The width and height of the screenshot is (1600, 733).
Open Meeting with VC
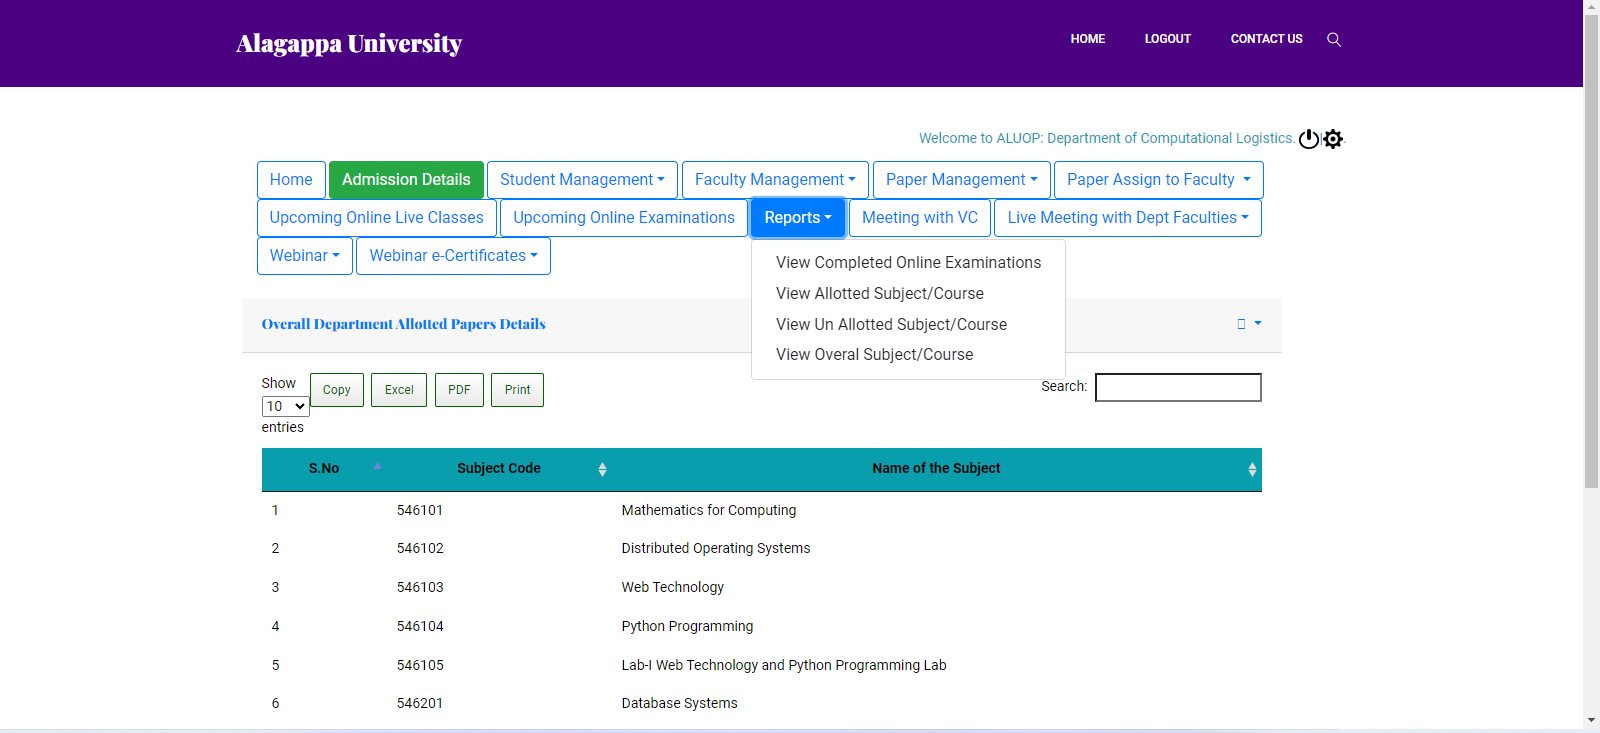[920, 218]
